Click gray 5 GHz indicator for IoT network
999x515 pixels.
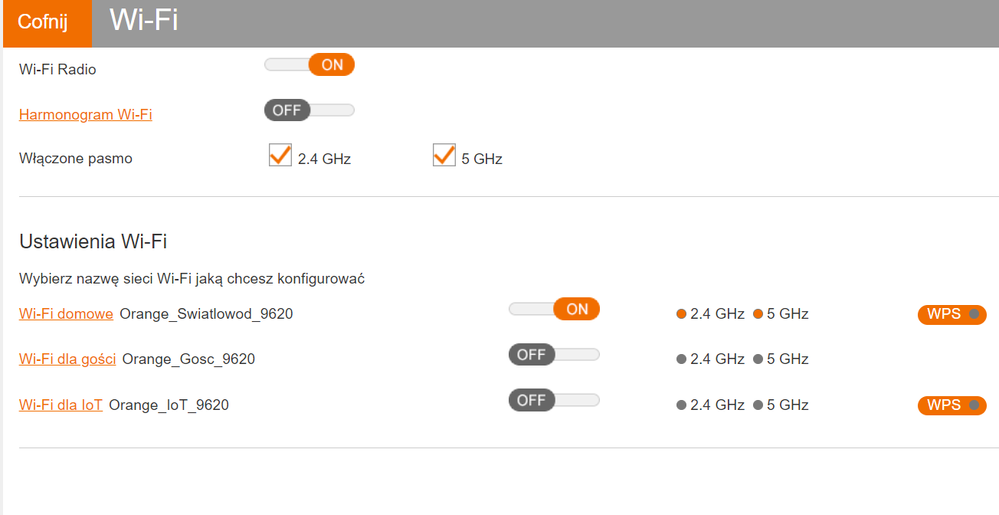point(759,405)
